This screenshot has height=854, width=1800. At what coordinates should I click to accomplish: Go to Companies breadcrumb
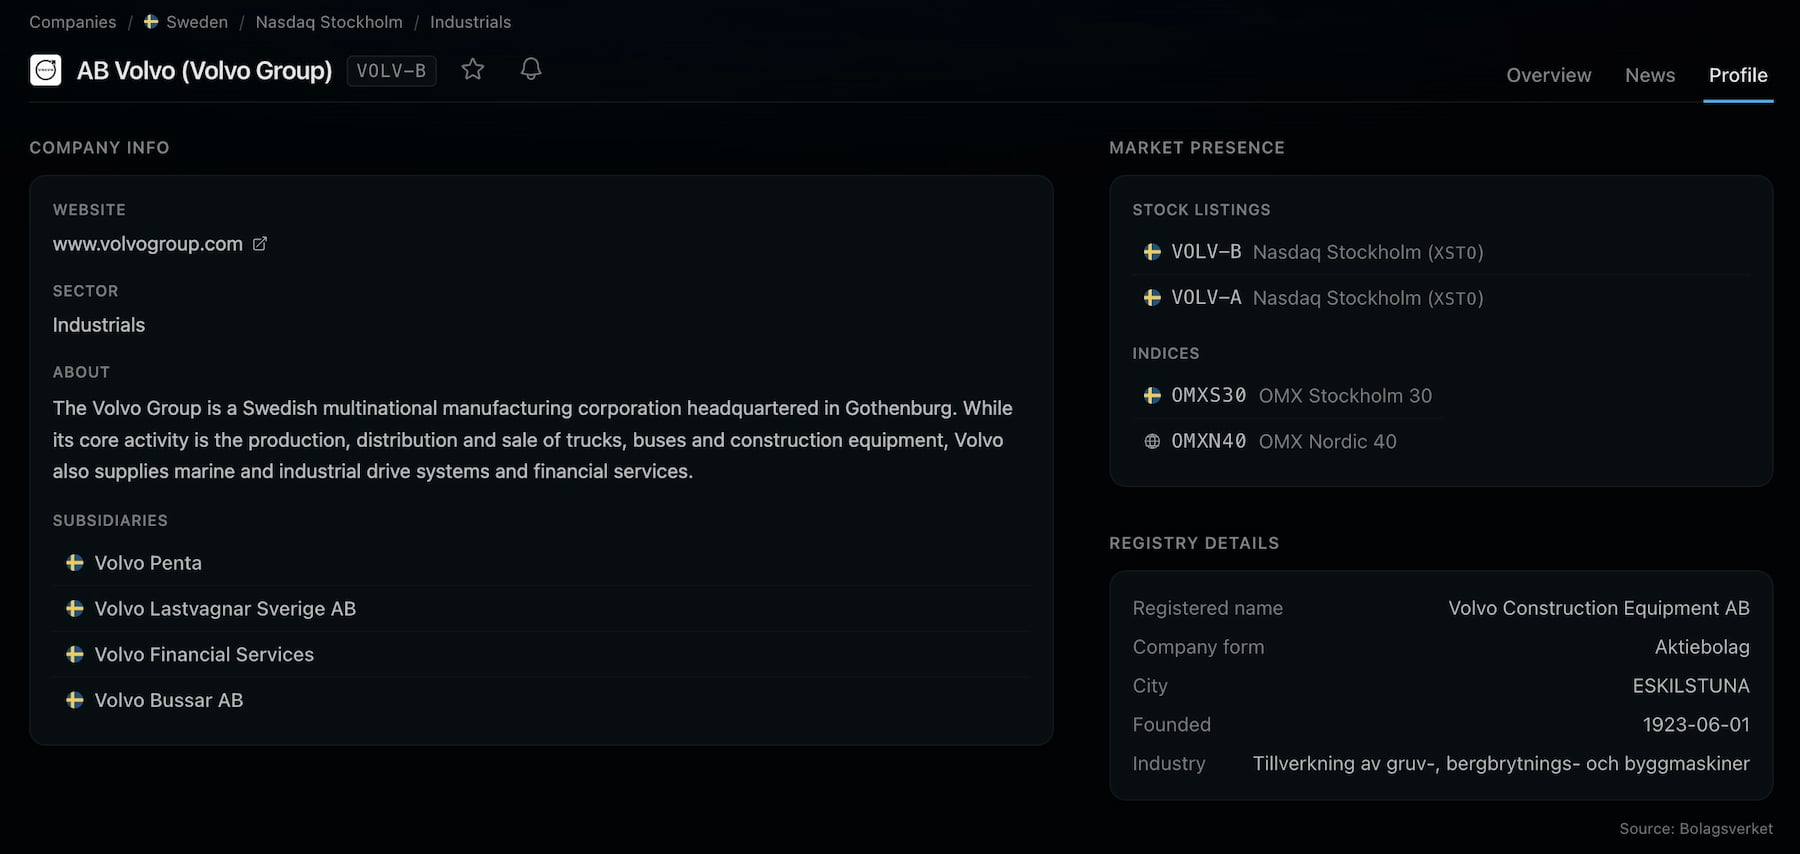click(x=73, y=22)
